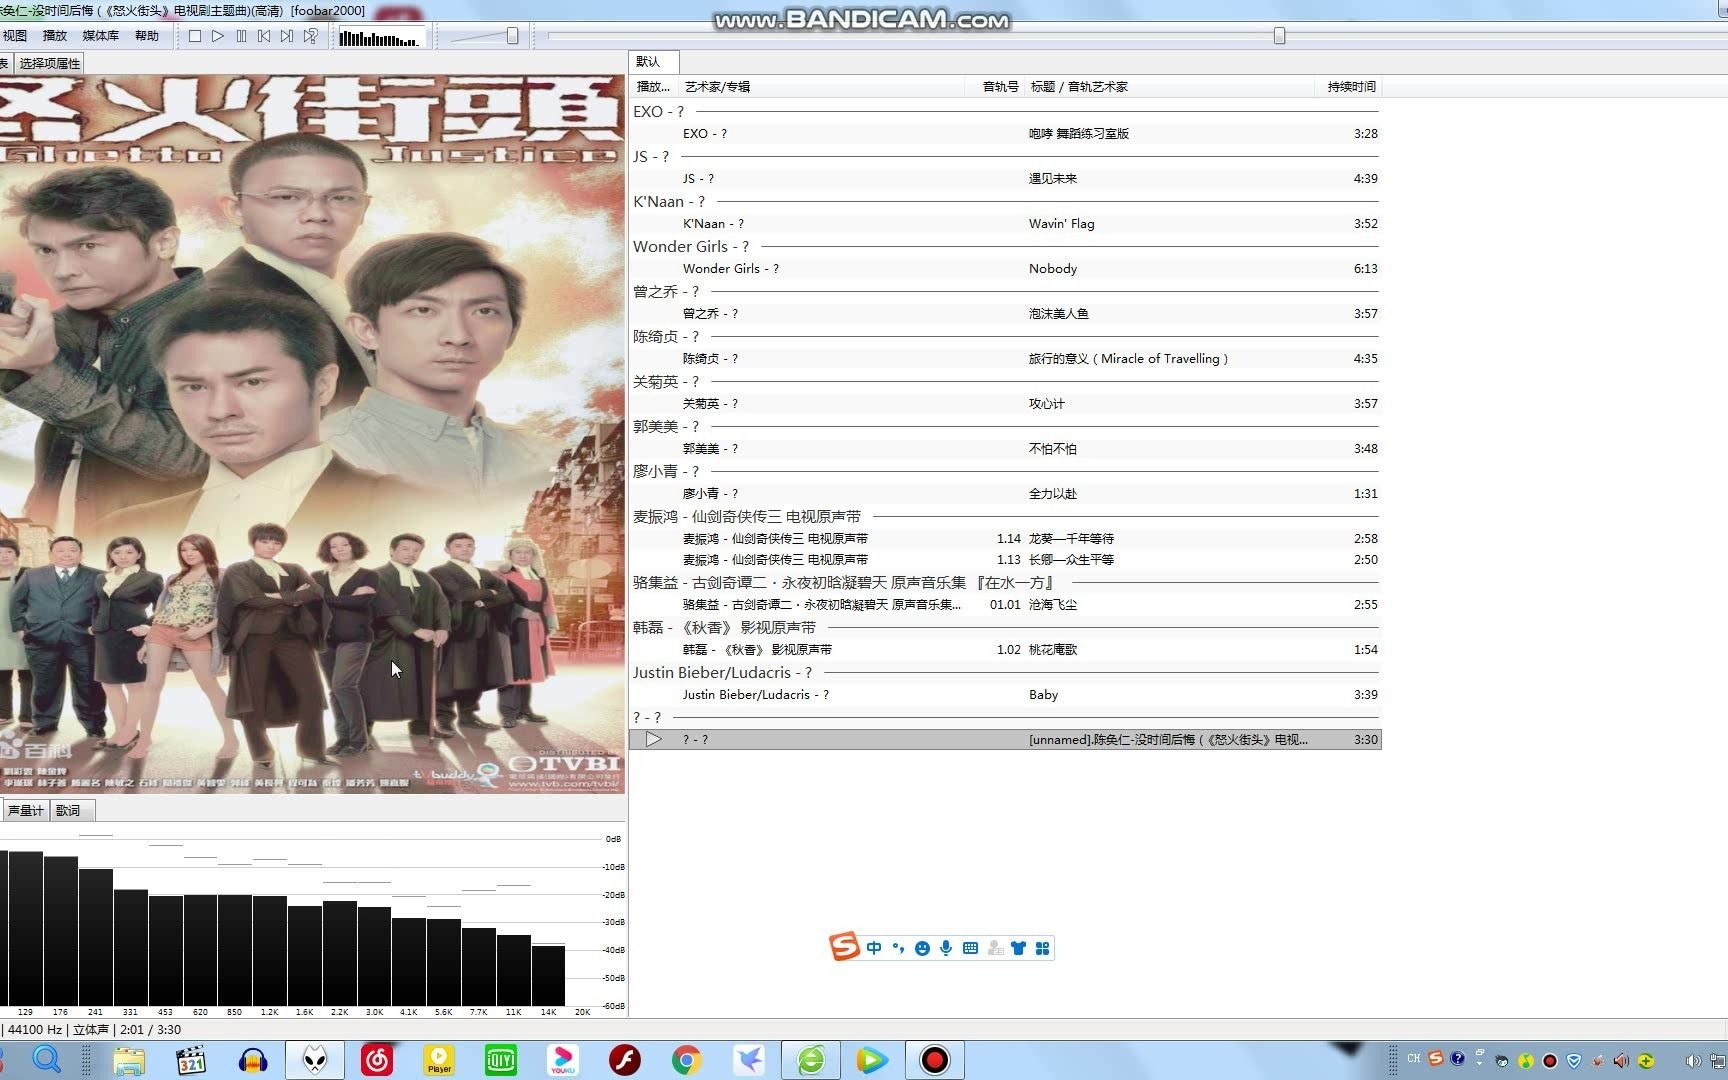
Task: Open the 播放 menu
Action: point(55,36)
